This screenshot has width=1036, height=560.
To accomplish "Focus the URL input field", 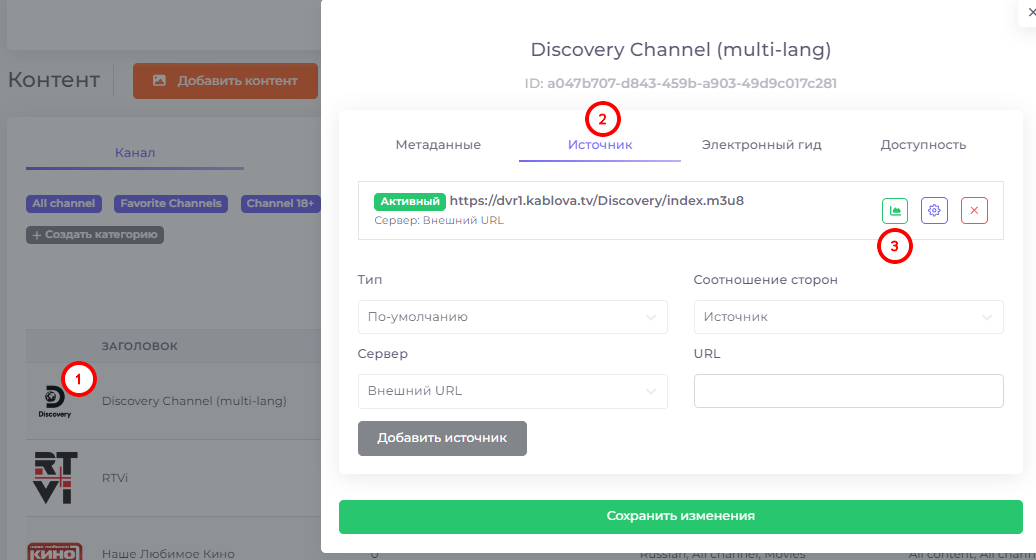I will (848, 391).
